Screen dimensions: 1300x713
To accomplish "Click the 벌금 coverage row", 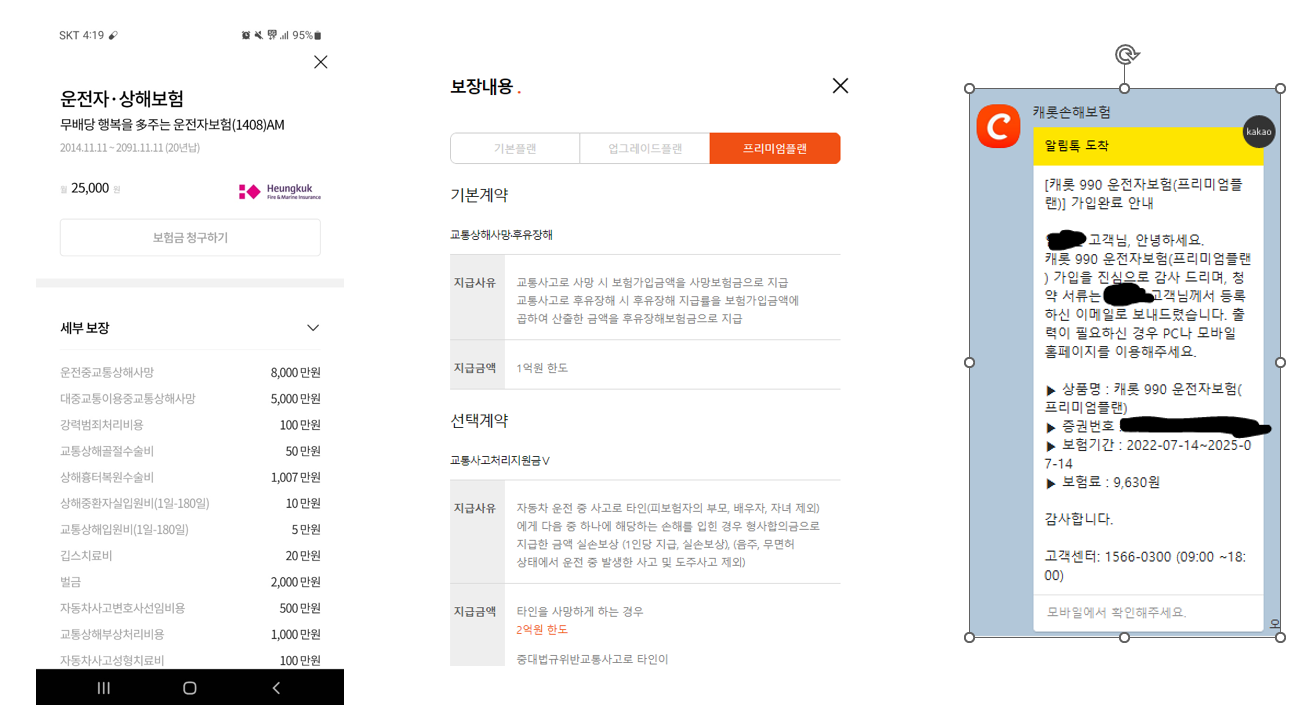I will point(190,581).
